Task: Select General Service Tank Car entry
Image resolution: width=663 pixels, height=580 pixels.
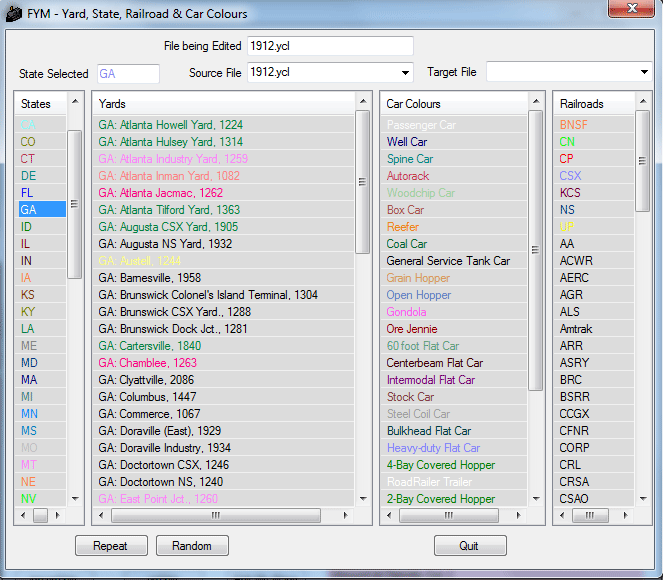Action: coord(454,260)
